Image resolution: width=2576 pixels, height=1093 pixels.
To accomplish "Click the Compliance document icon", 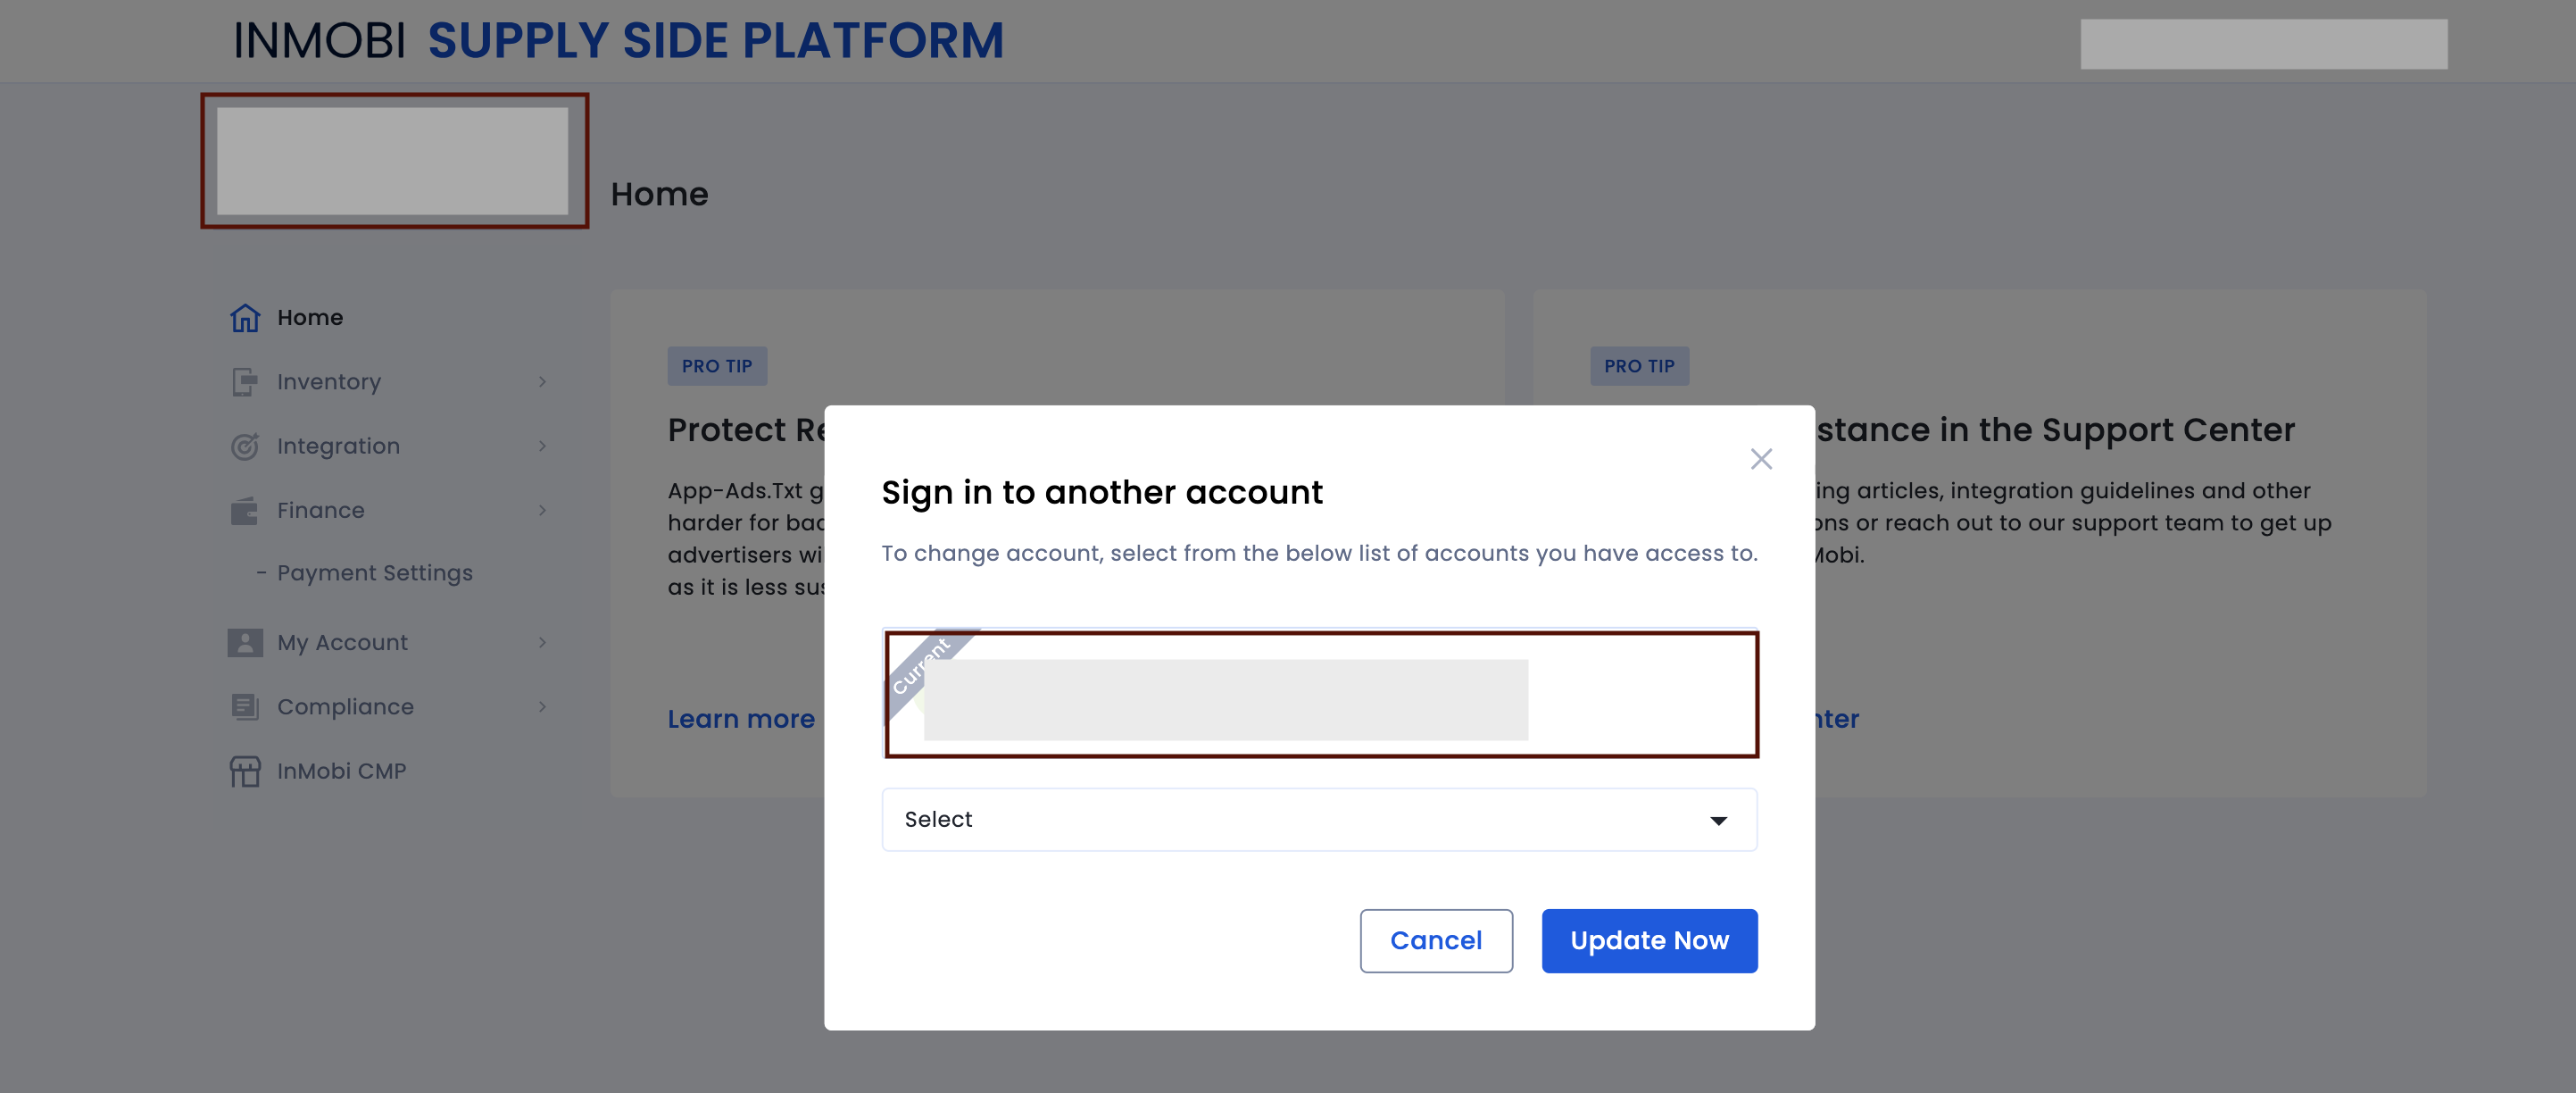I will pyautogui.click(x=245, y=707).
